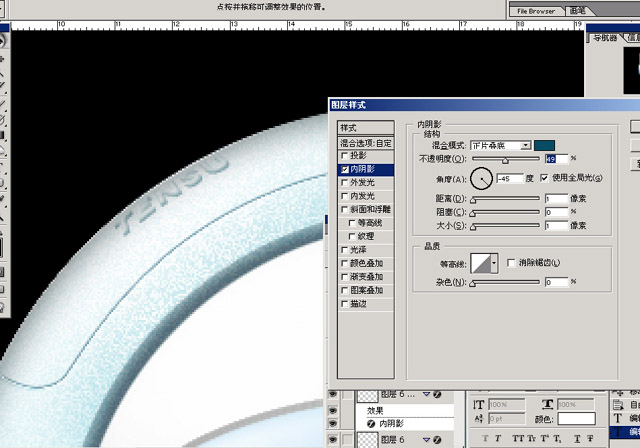Toggle Small Caps (Tr) text style
This screenshot has height=448, width=640.
click(531, 439)
